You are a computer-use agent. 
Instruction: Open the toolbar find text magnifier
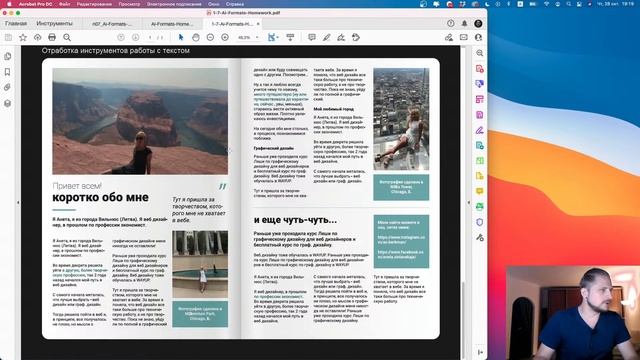(67, 38)
